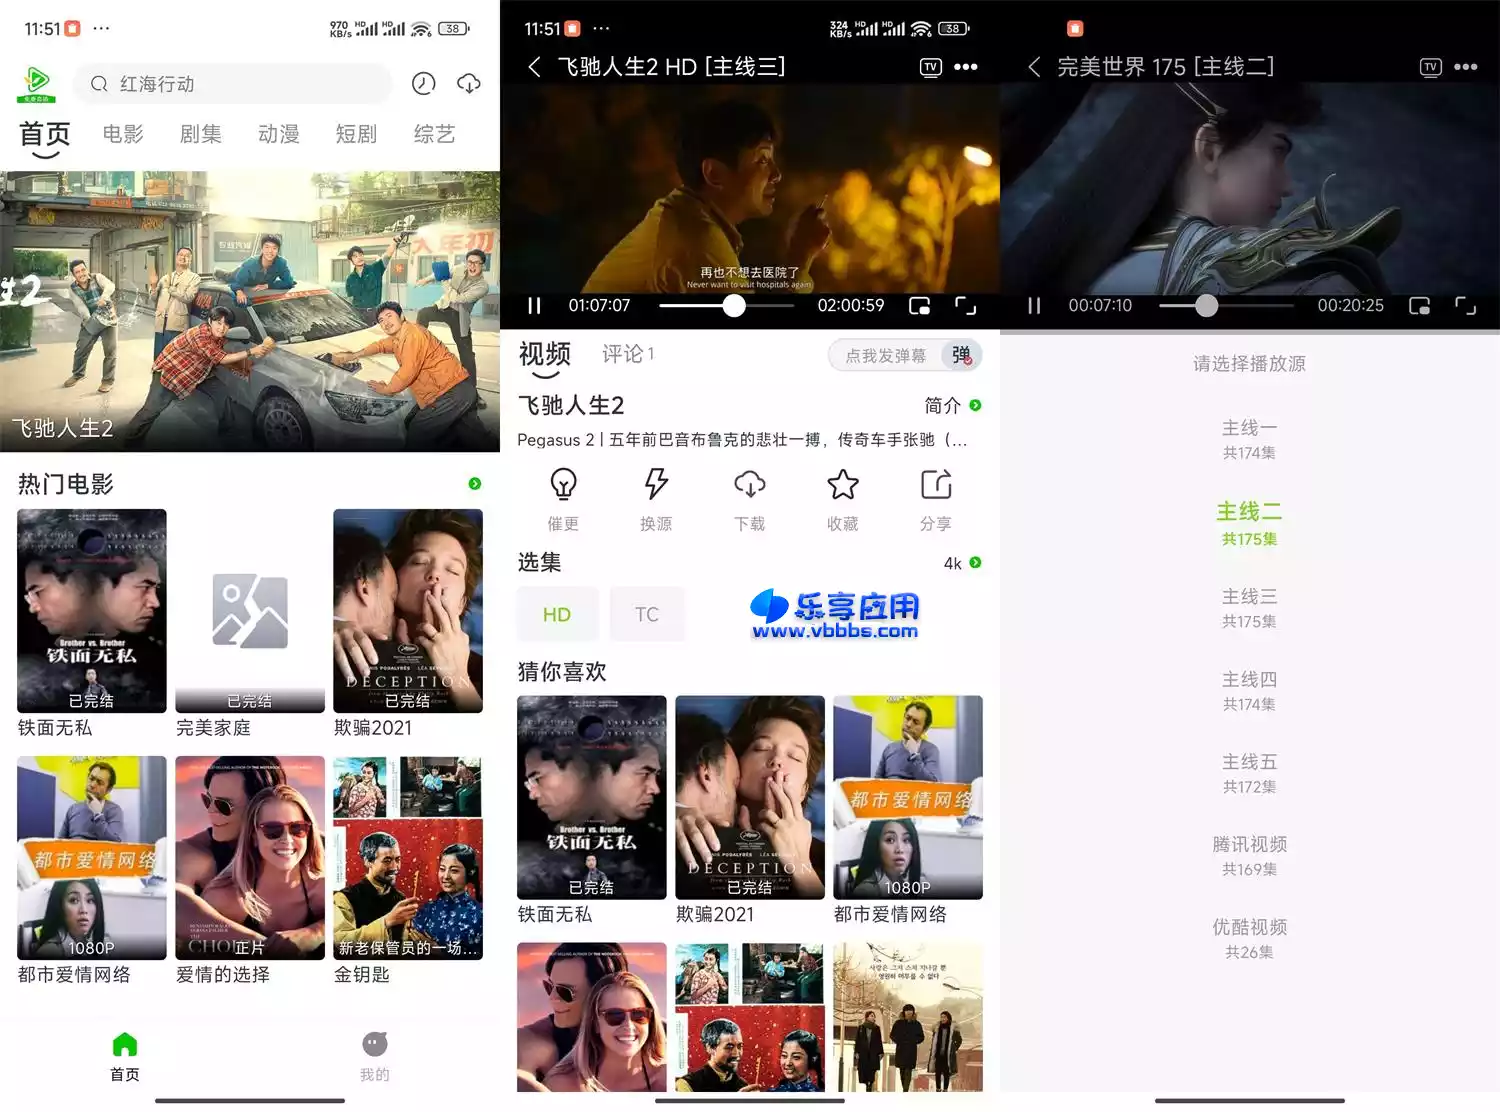Enable picture-in-picture on 完美世界 player

point(1418,306)
